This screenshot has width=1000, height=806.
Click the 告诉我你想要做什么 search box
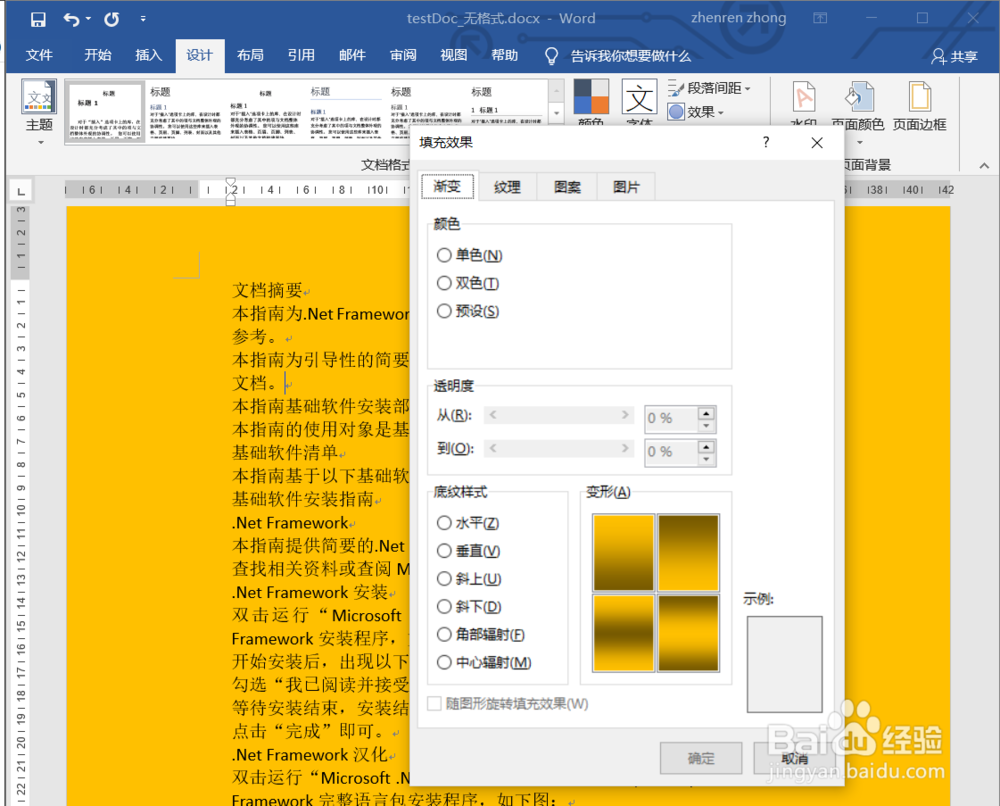click(630, 56)
